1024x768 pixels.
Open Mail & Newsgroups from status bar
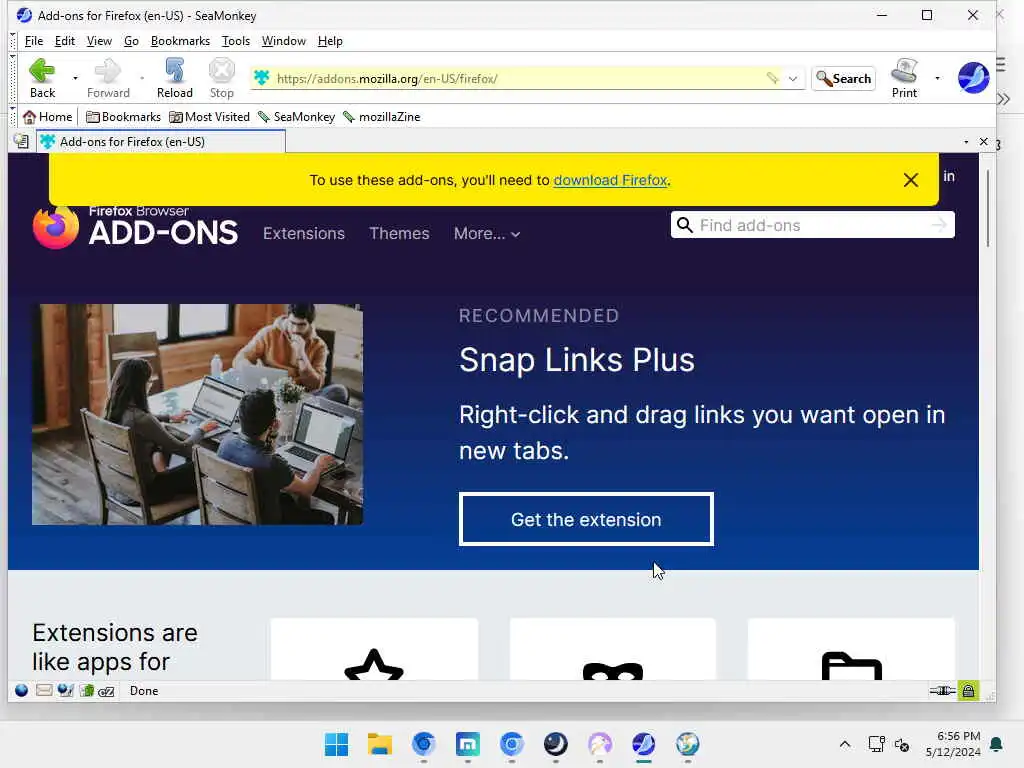pos(44,690)
